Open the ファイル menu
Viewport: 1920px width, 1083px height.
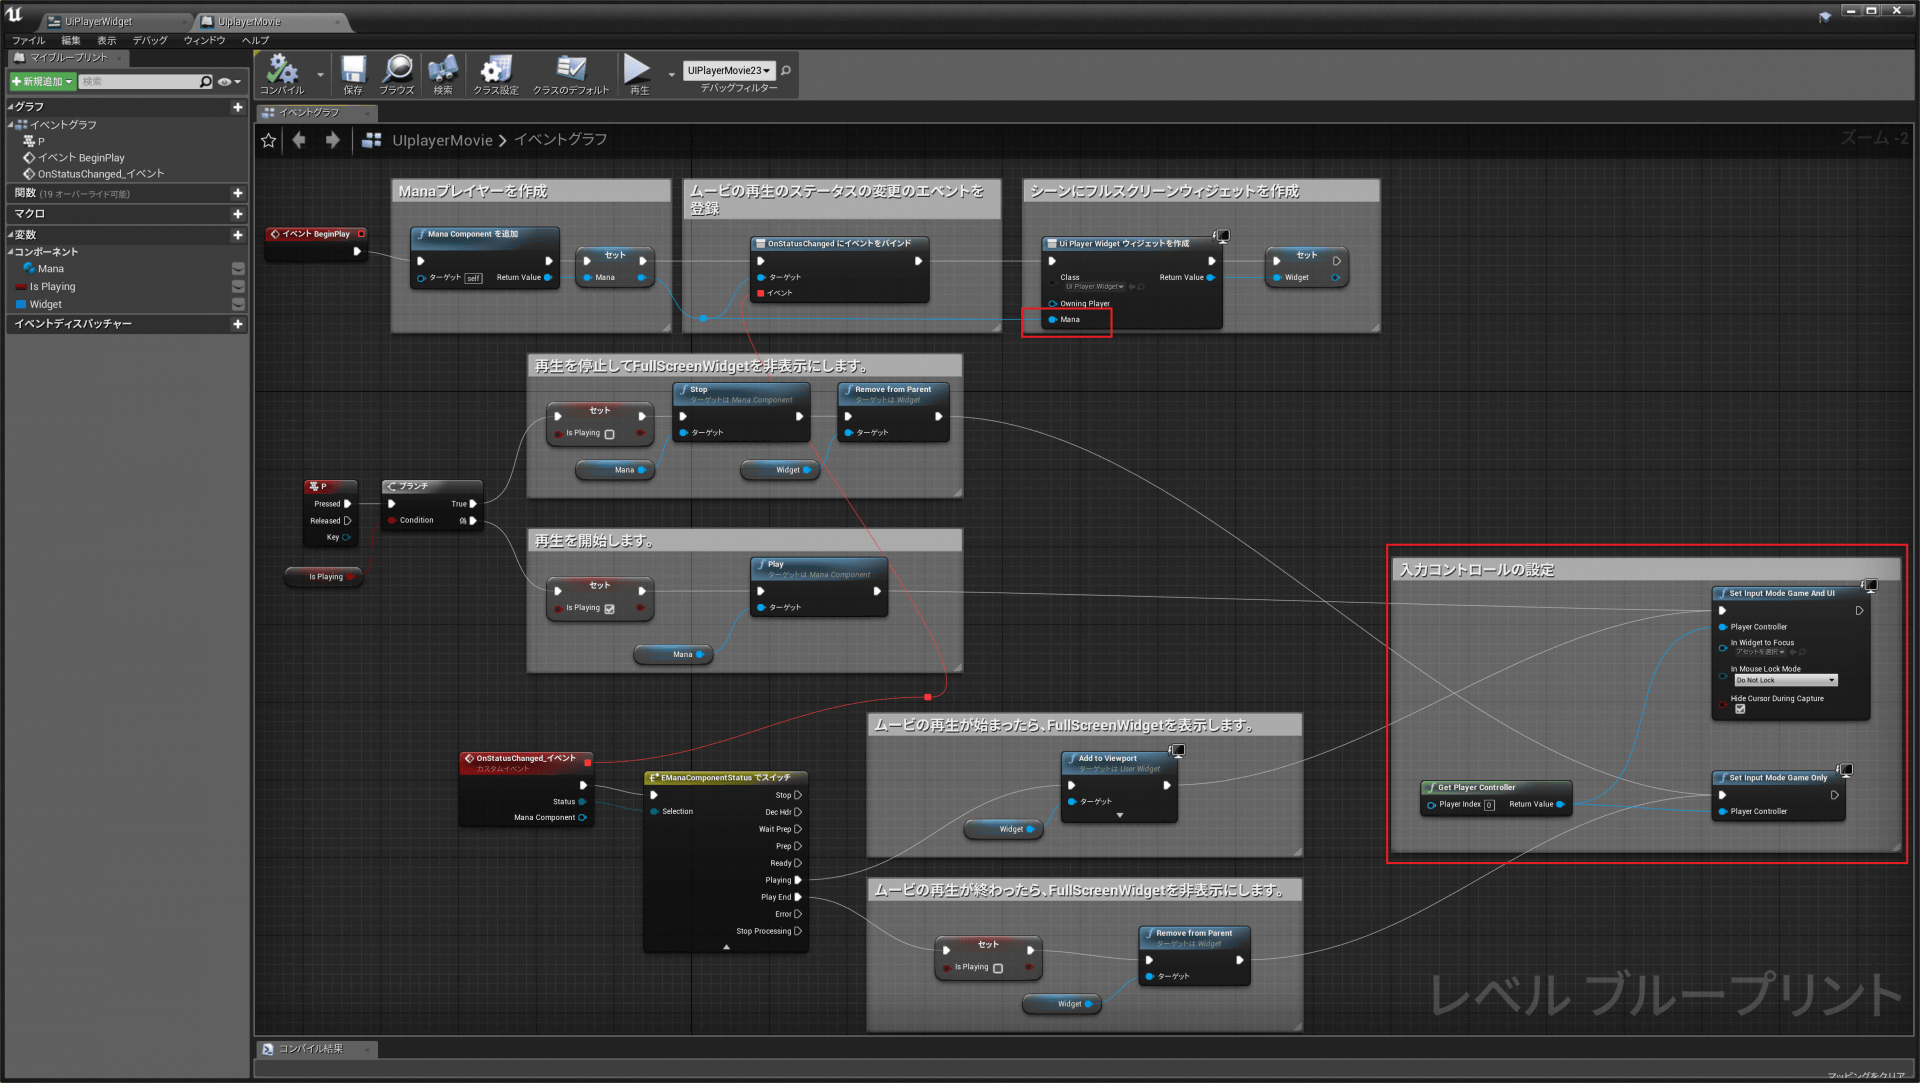[x=29, y=40]
